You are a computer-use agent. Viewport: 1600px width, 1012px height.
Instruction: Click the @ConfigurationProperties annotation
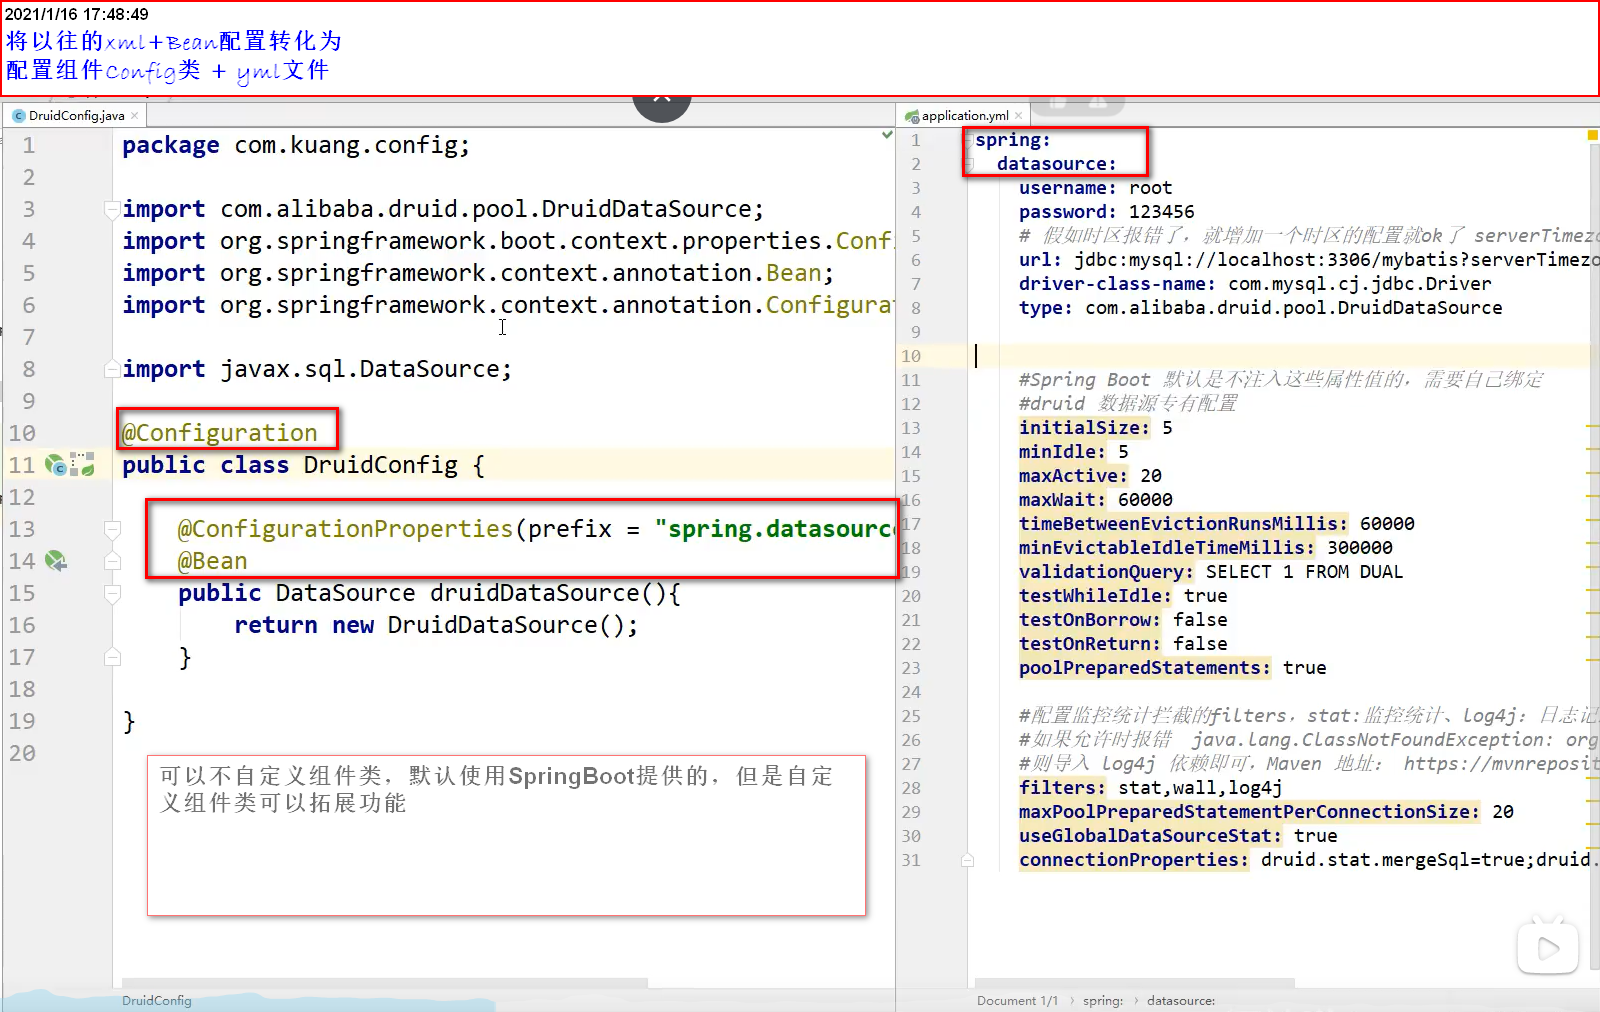pos(345,529)
